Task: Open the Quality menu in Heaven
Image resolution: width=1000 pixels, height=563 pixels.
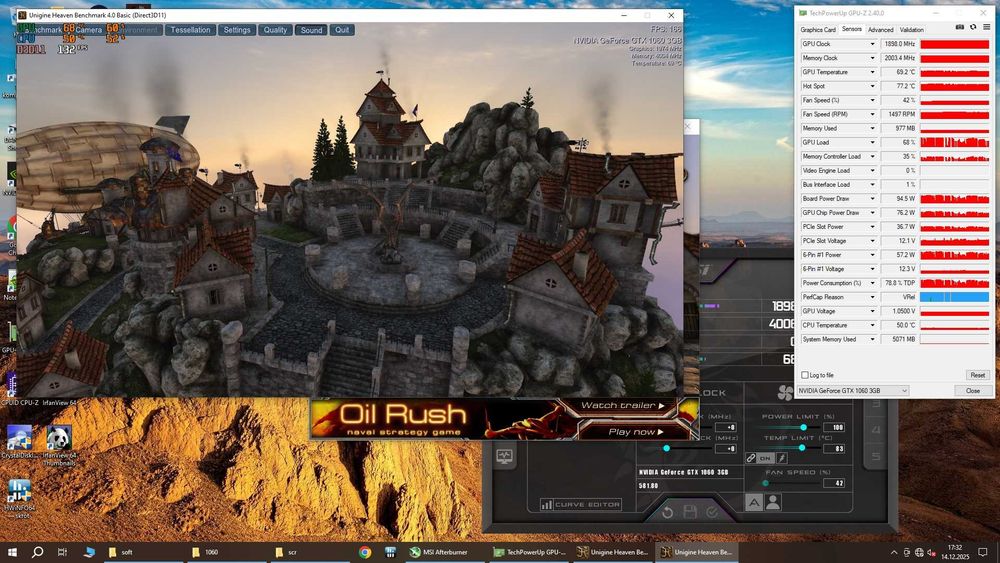Action: 275,30
